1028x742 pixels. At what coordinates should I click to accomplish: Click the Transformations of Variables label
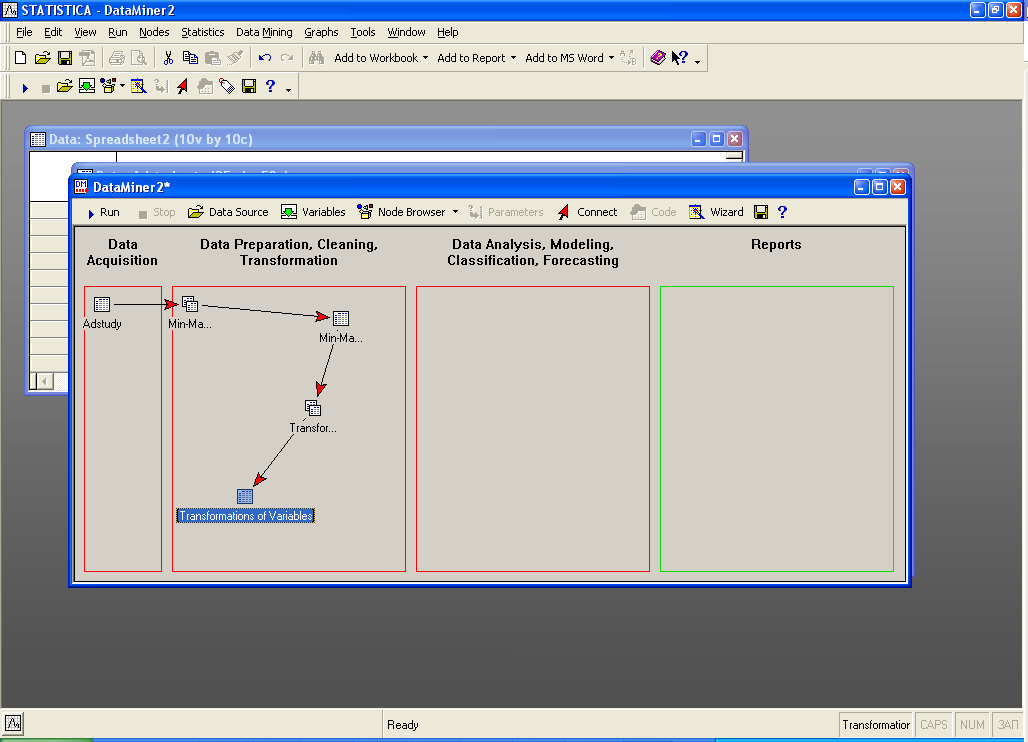pos(245,516)
